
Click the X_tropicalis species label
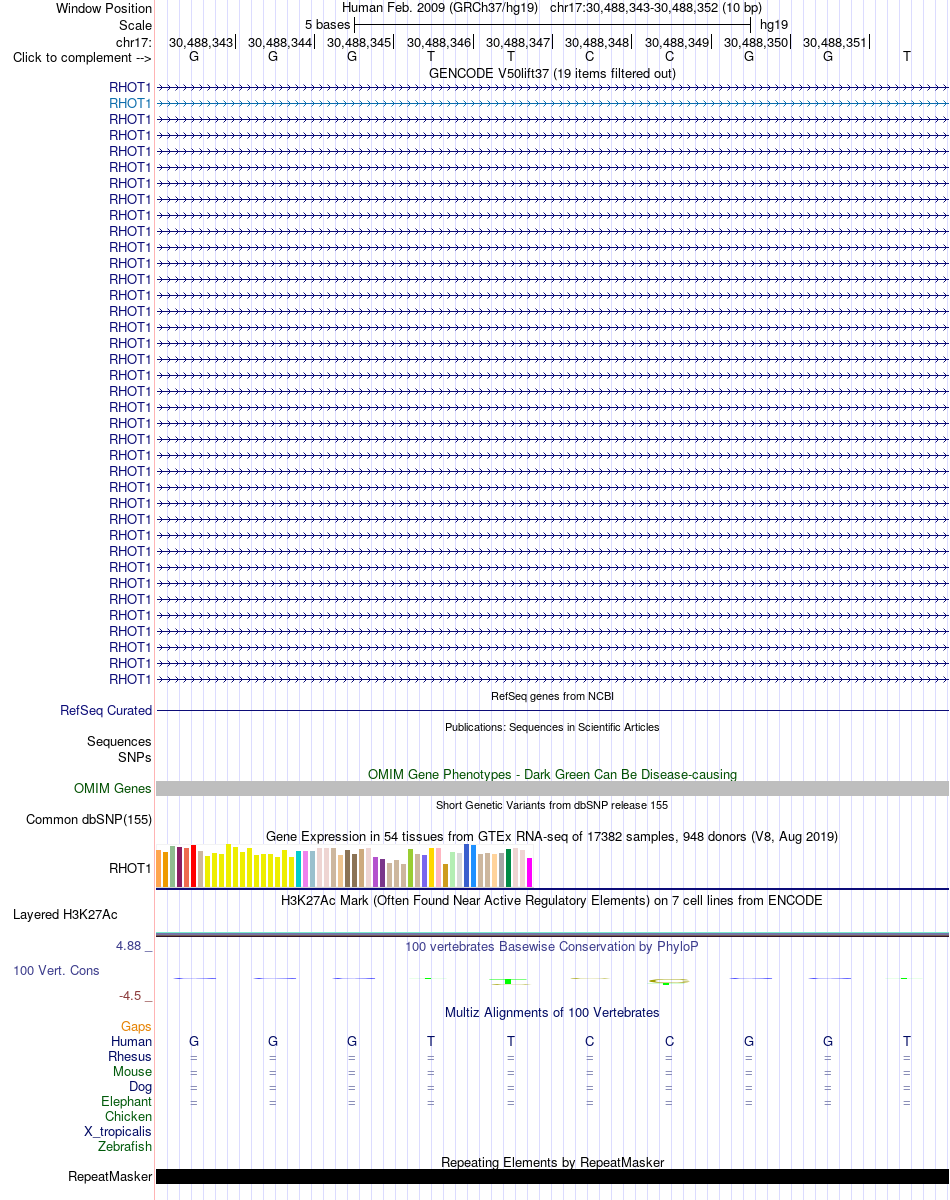coord(118,1131)
